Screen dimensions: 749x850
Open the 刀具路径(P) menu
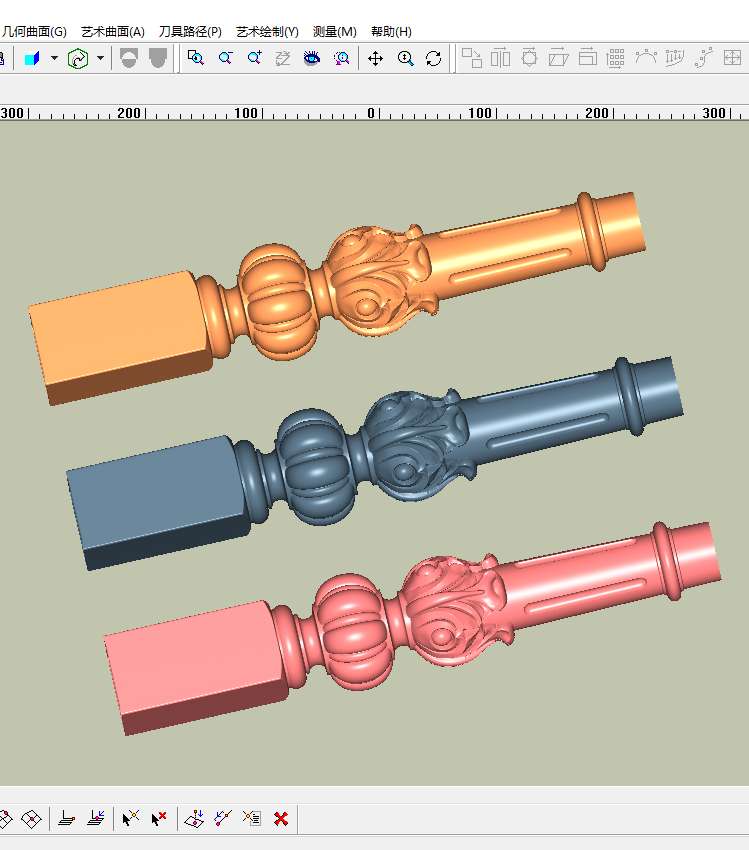190,32
